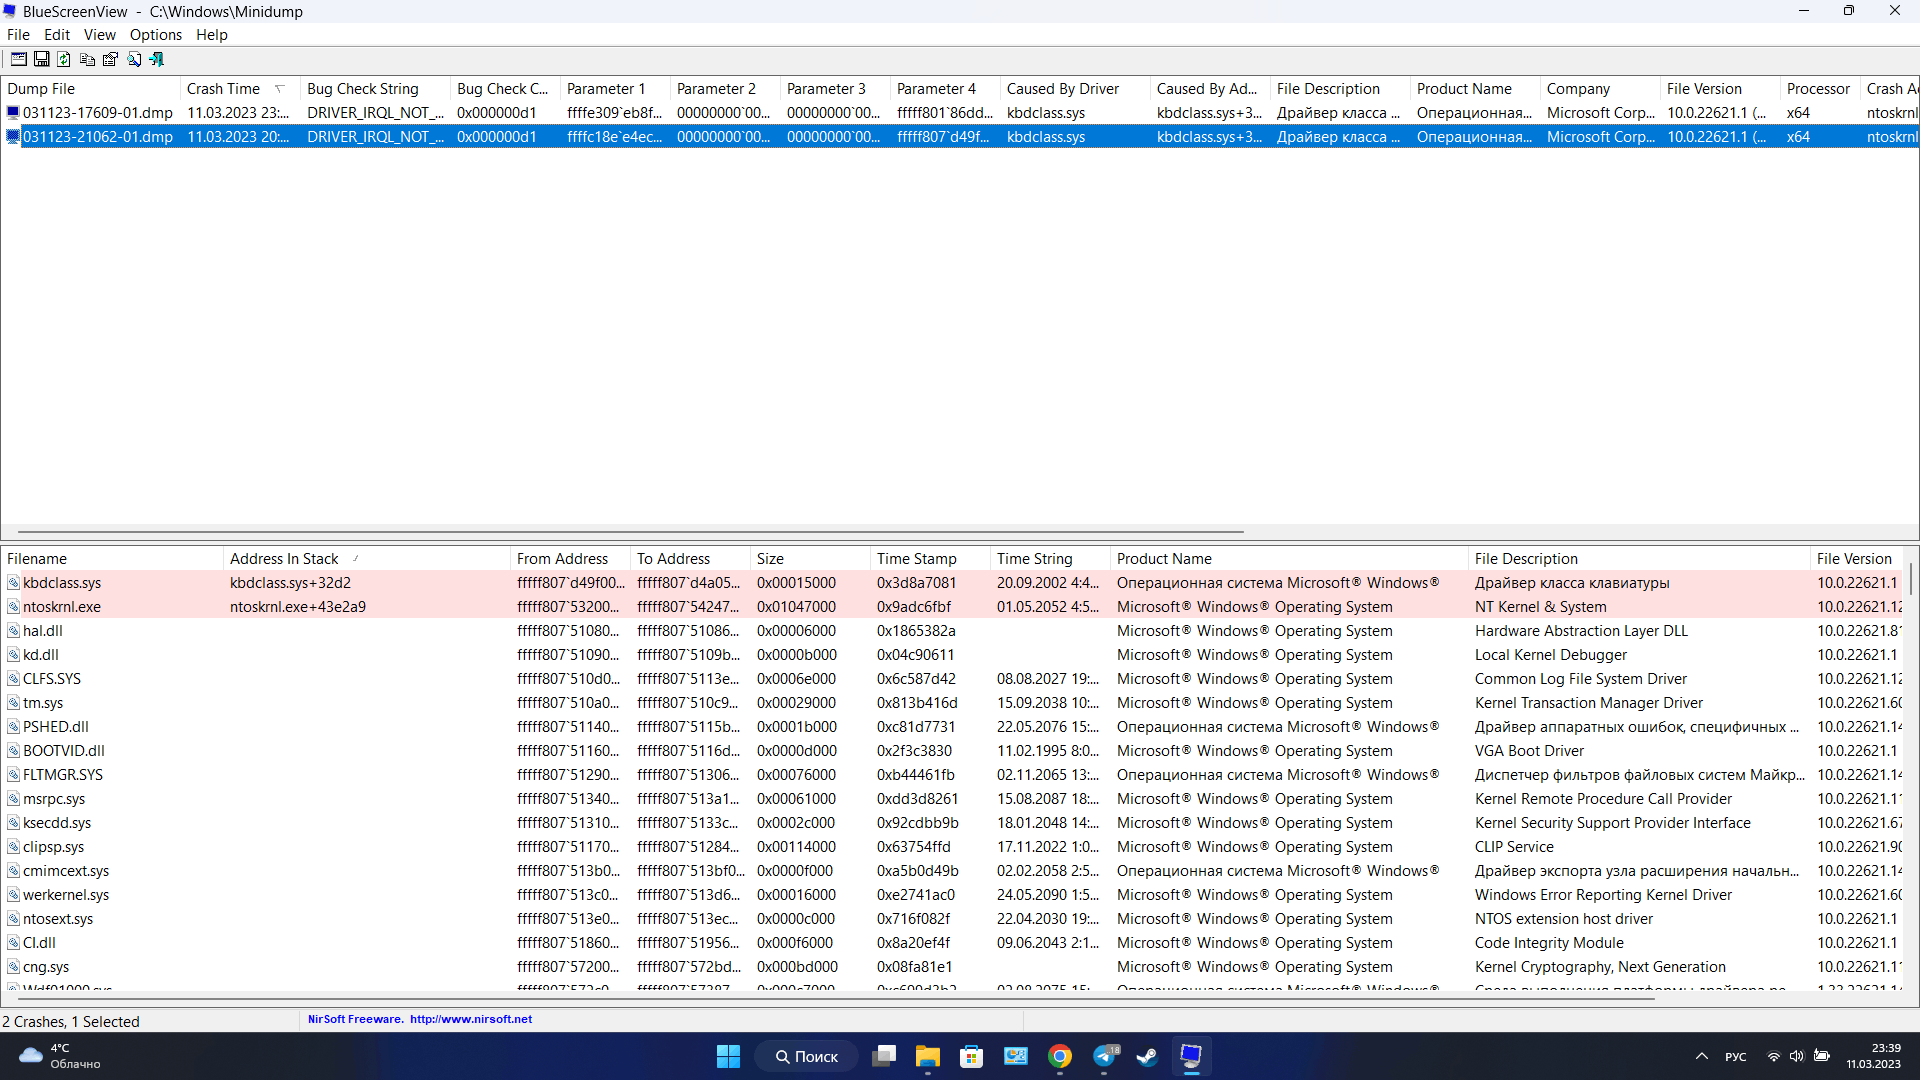Screen dimensions: 1920x1080
Task: Click the upper pane horizontal scrollbar
Action: point(630,532)
